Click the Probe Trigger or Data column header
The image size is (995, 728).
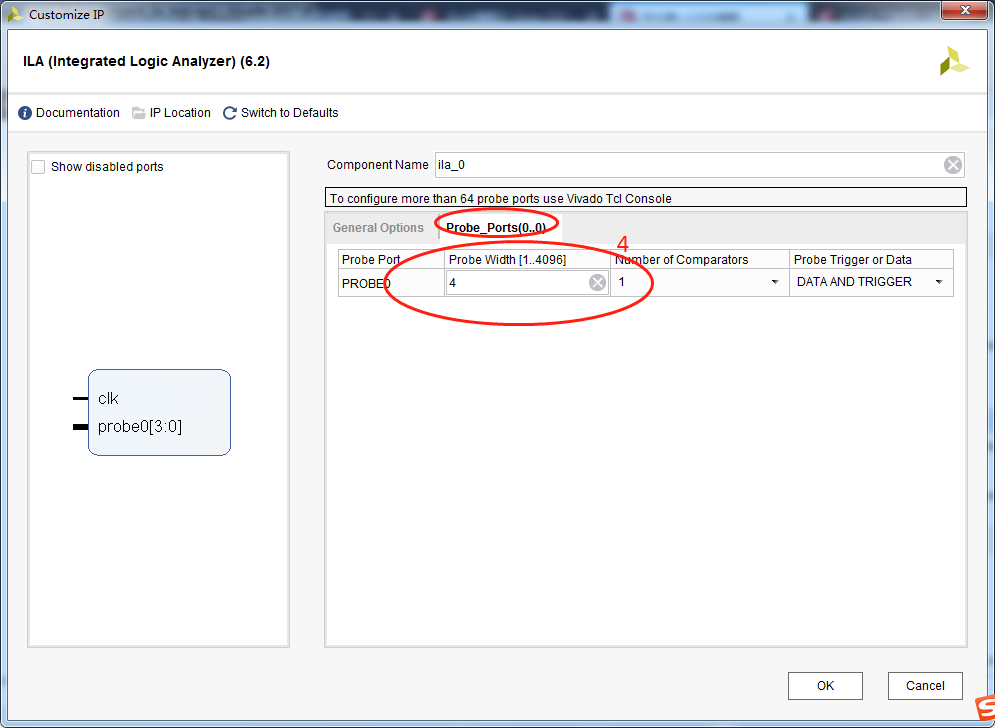pos(871,260)
